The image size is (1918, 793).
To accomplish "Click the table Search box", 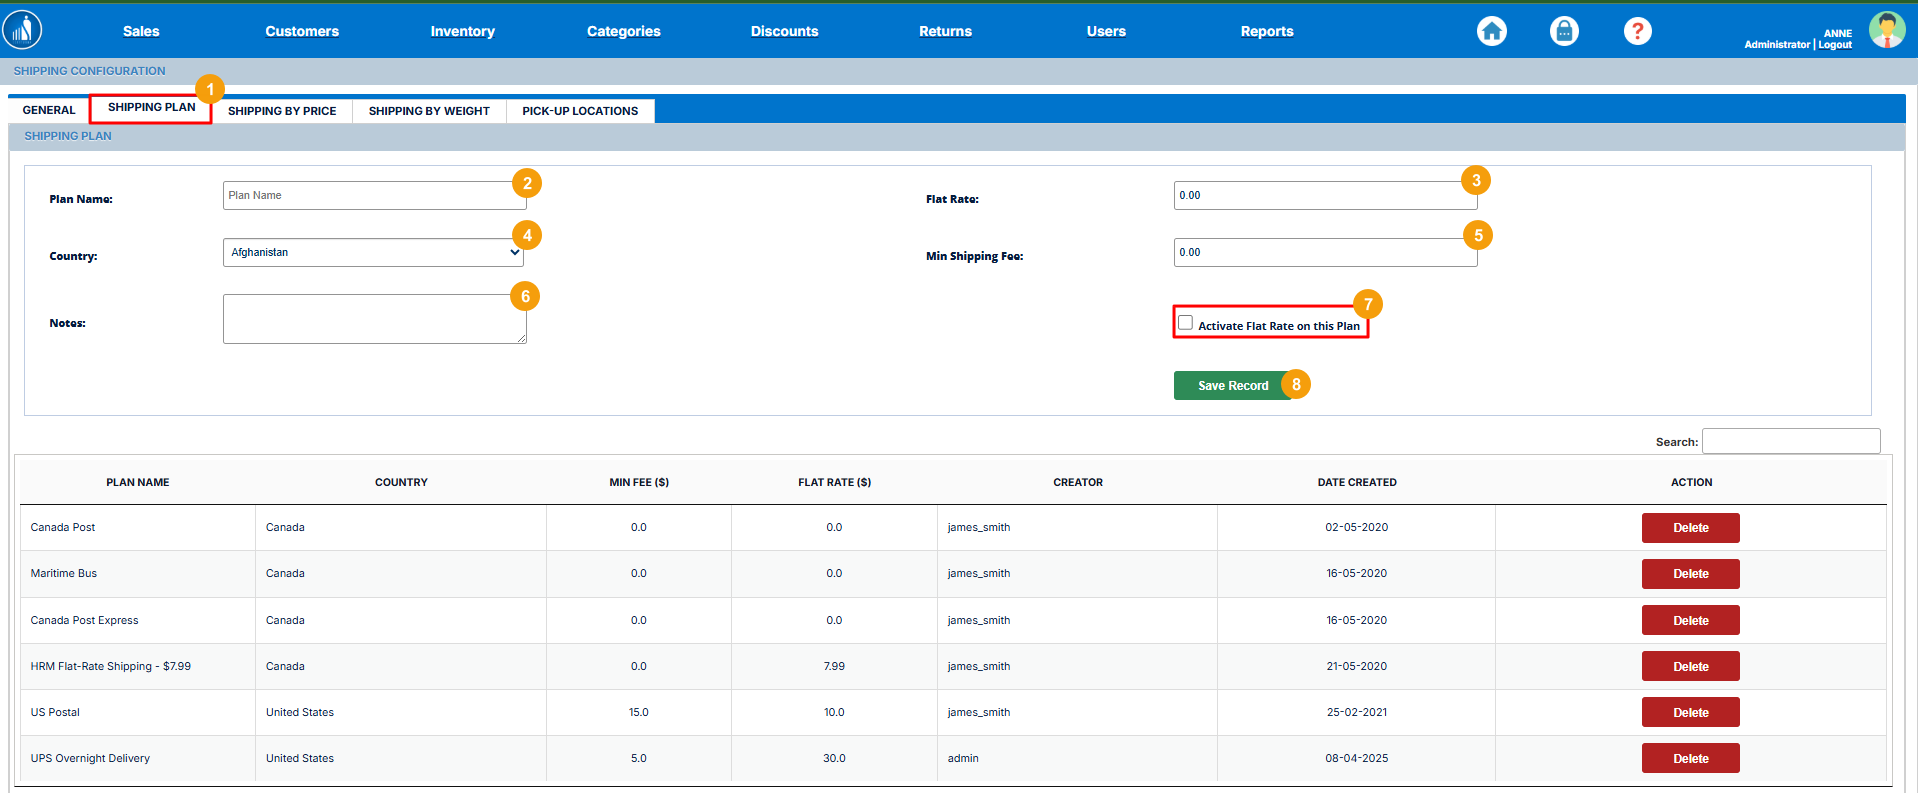I will [1790, 441].
